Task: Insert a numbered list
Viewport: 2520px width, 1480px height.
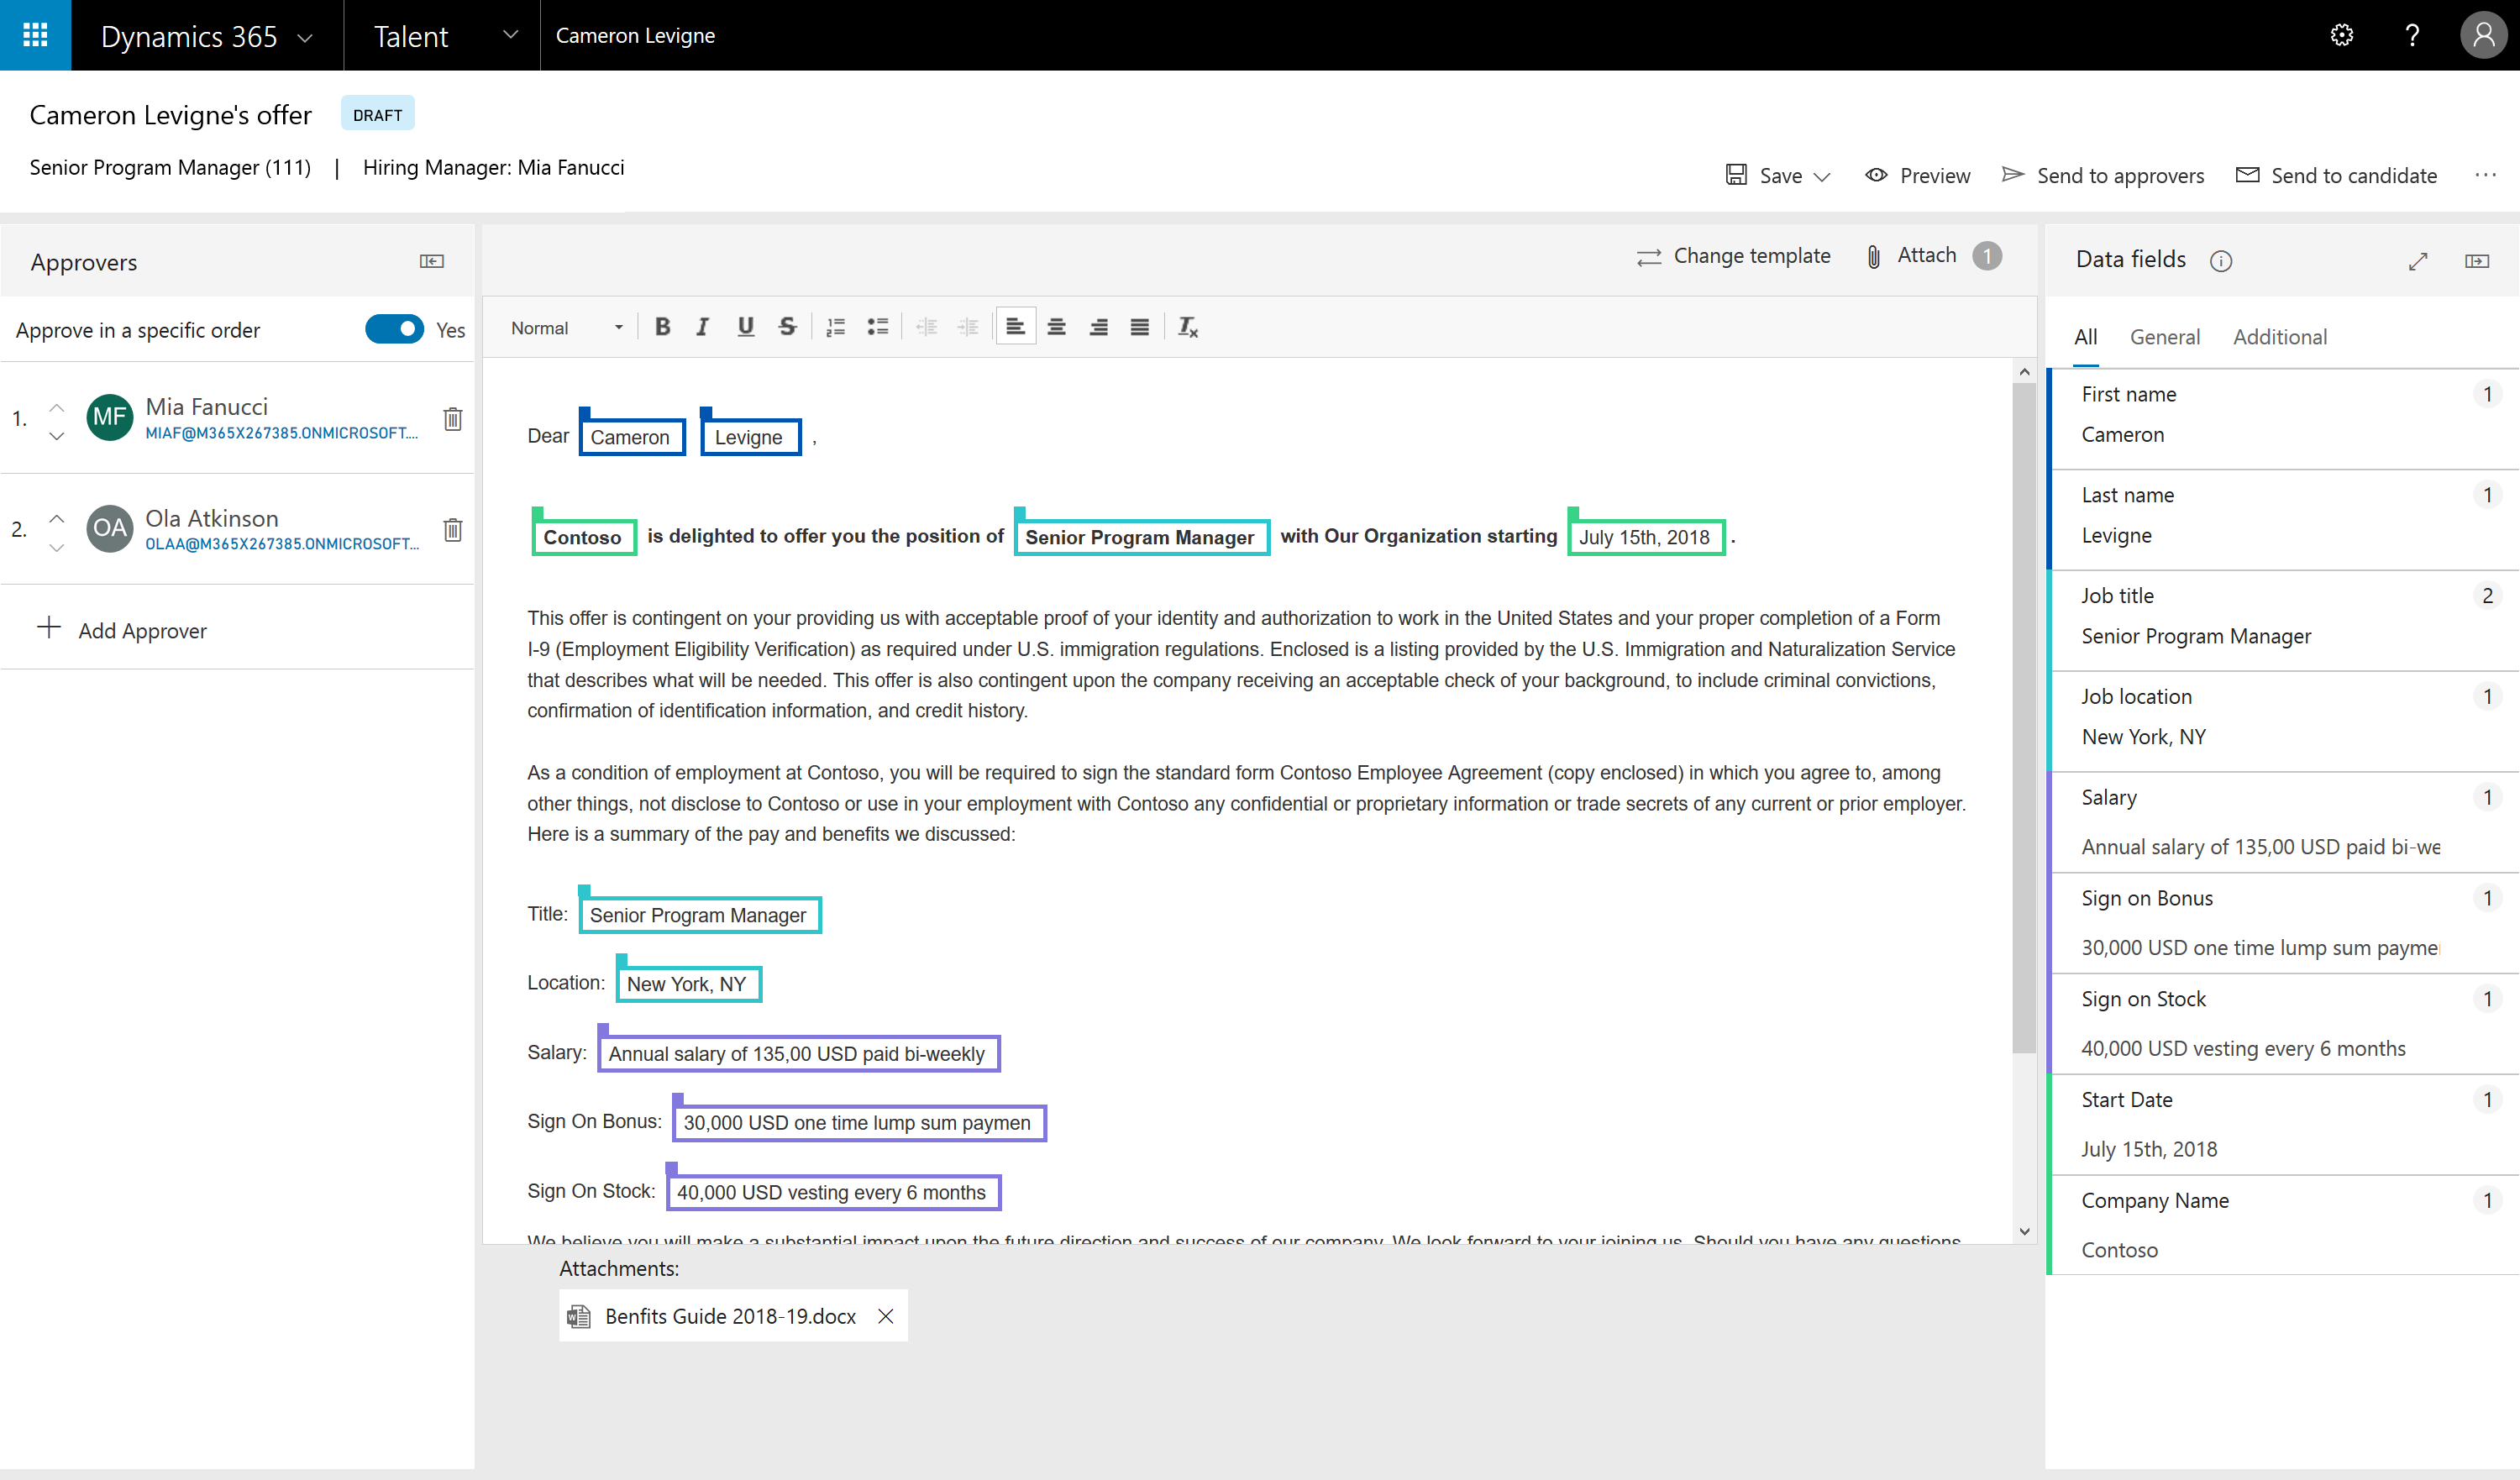Action: click(835, 327)
